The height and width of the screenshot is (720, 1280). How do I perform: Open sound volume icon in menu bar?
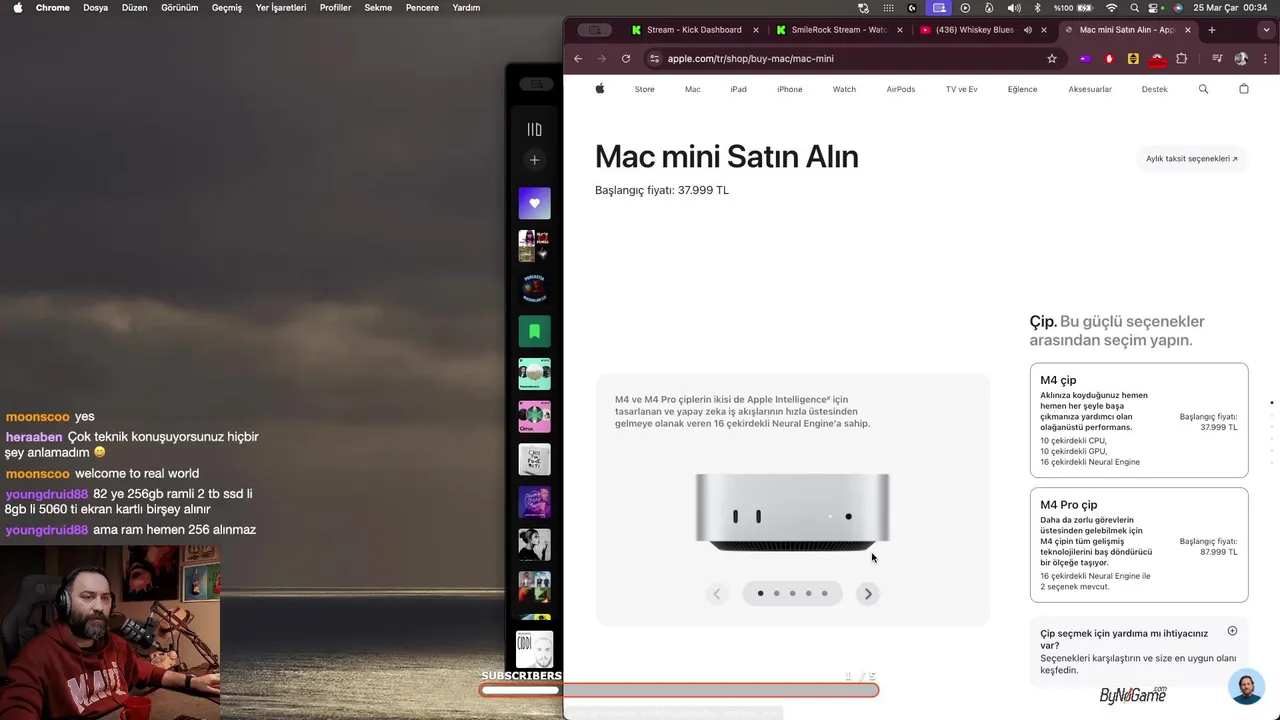[1014, 8]
